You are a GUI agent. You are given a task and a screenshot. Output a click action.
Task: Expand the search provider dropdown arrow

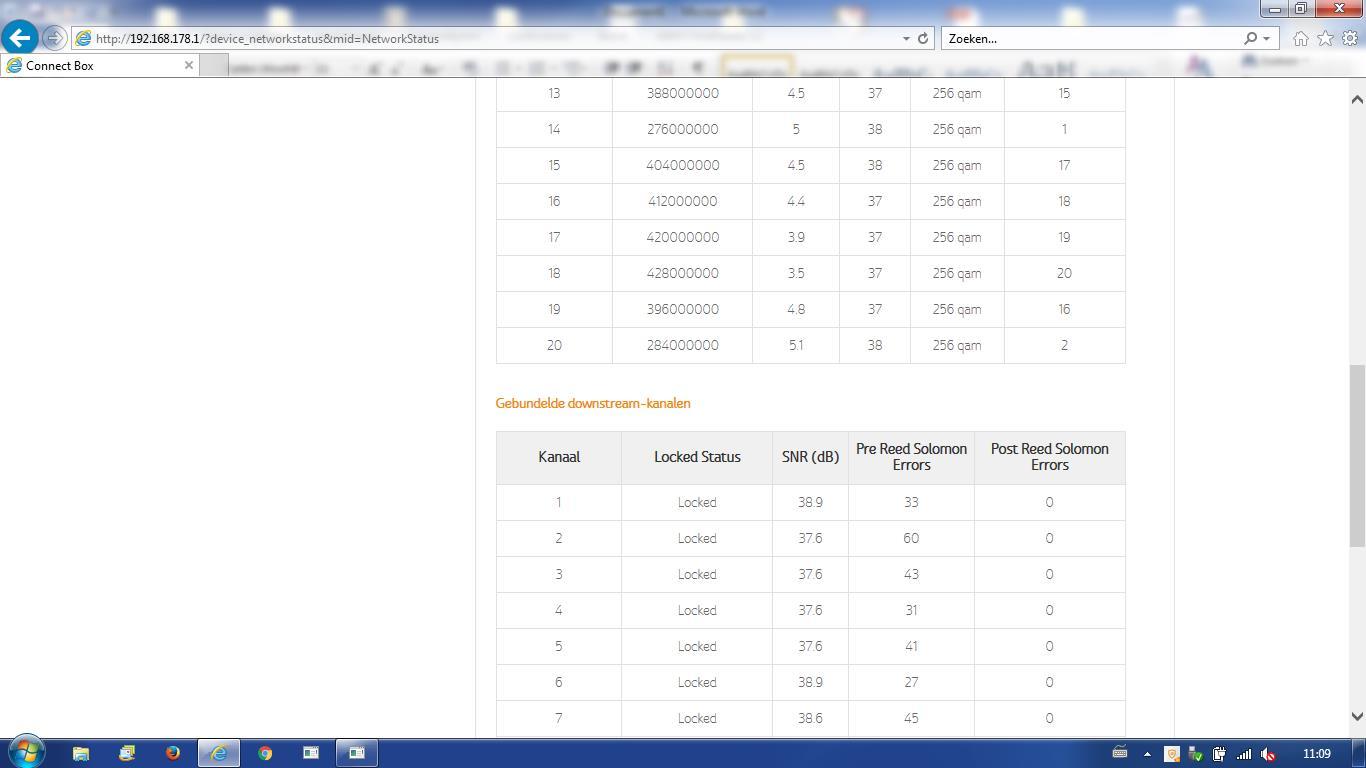(x=1266, y=39)
